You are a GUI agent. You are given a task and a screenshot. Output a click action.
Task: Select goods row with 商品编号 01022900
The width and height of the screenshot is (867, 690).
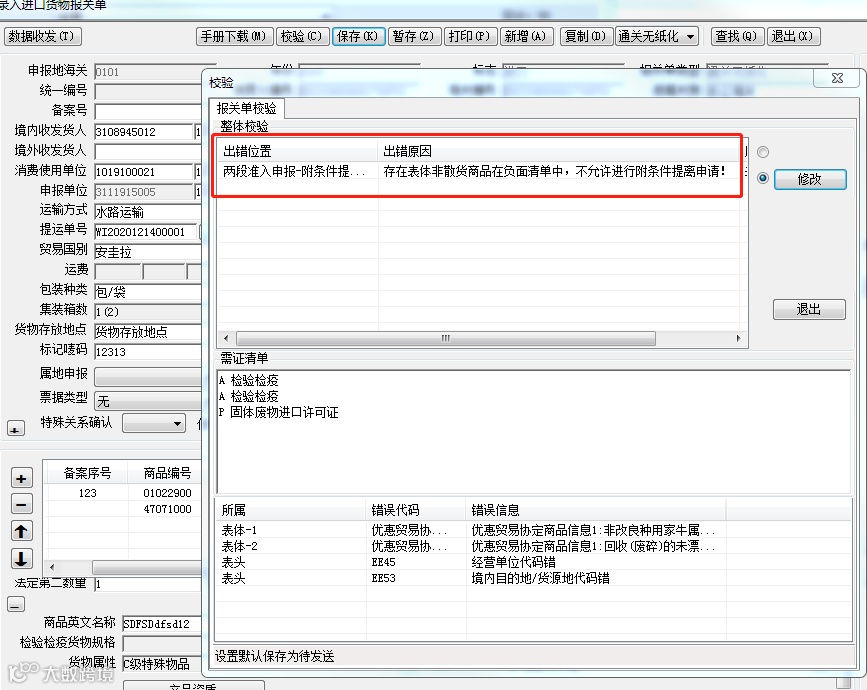[123, 493]
